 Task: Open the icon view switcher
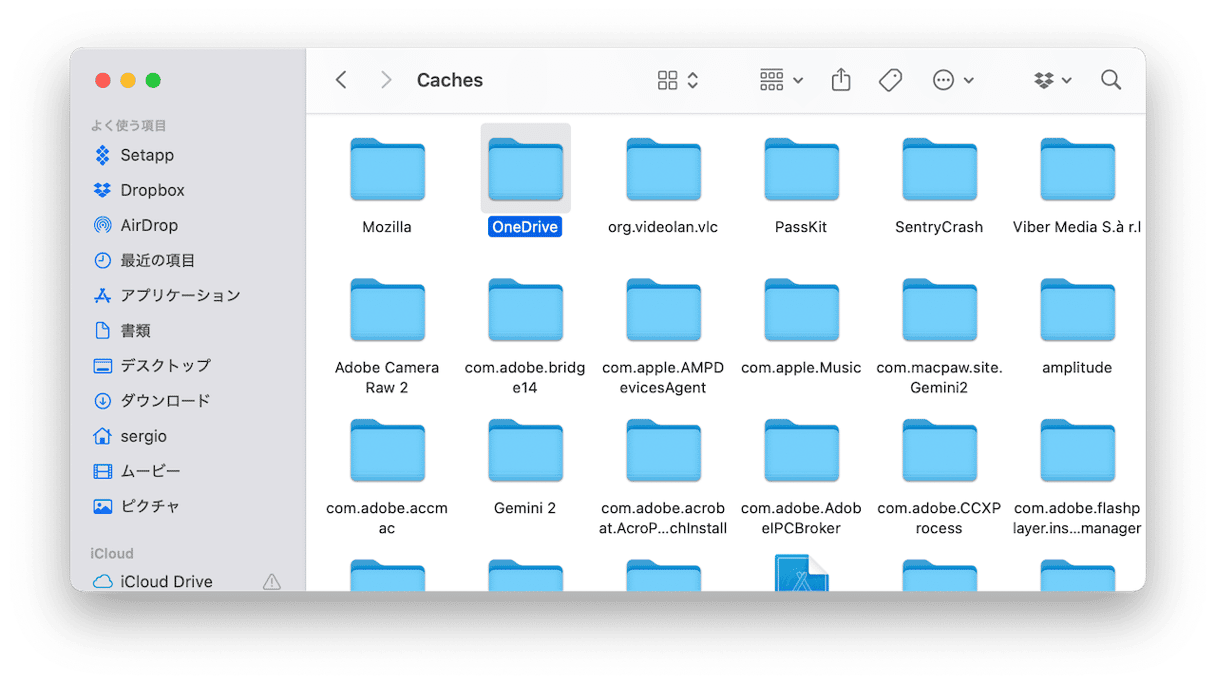pos(678,80)
